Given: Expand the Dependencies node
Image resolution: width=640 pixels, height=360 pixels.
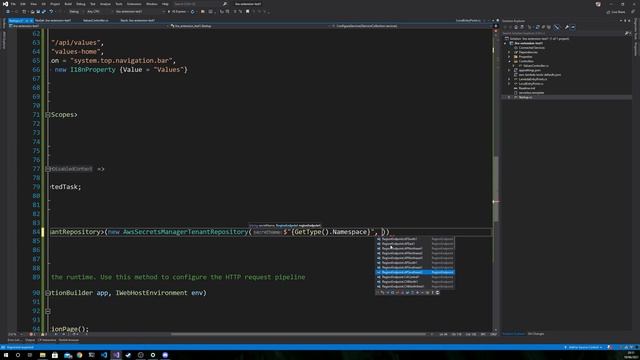Looking at the screenshot, I should coord(509,52).
